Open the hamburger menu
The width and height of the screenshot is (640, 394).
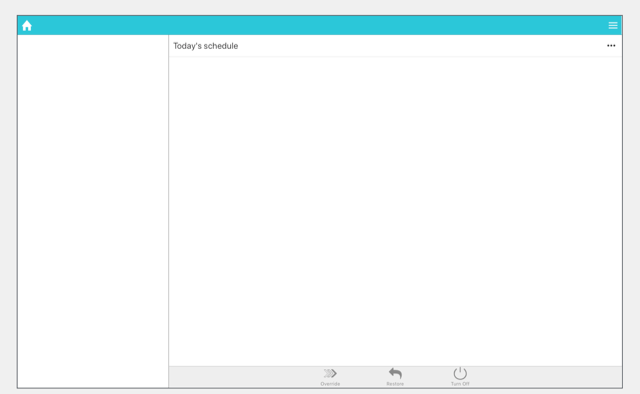[x=613, y=25]
